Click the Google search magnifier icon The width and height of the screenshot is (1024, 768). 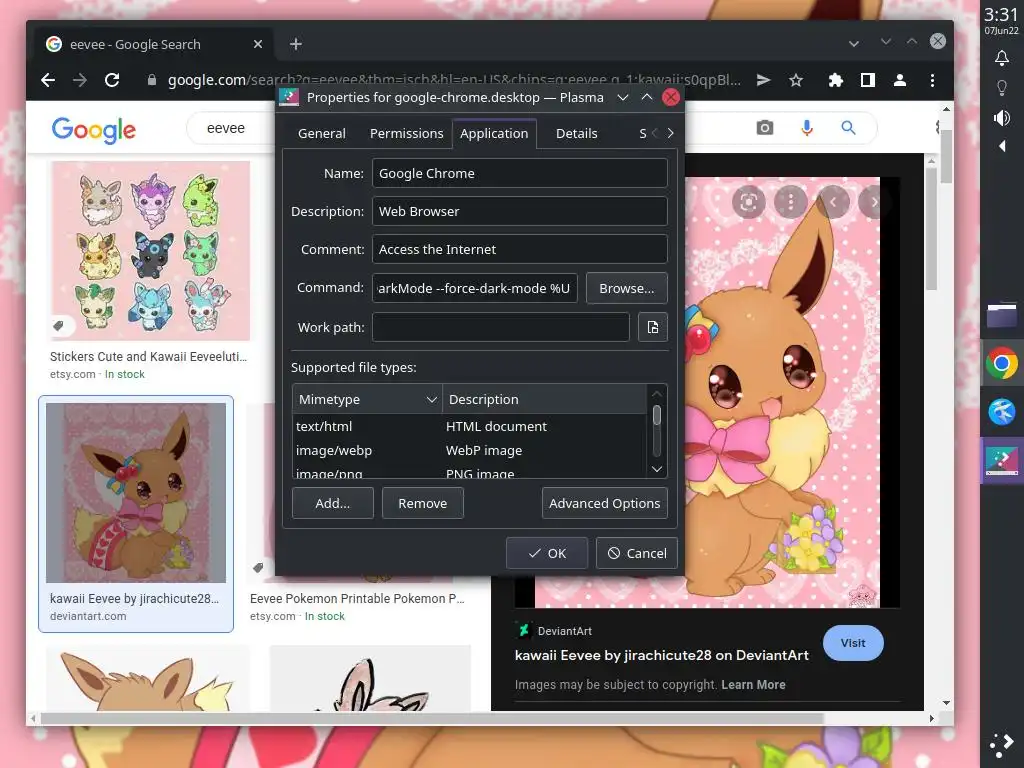(848, 128)
